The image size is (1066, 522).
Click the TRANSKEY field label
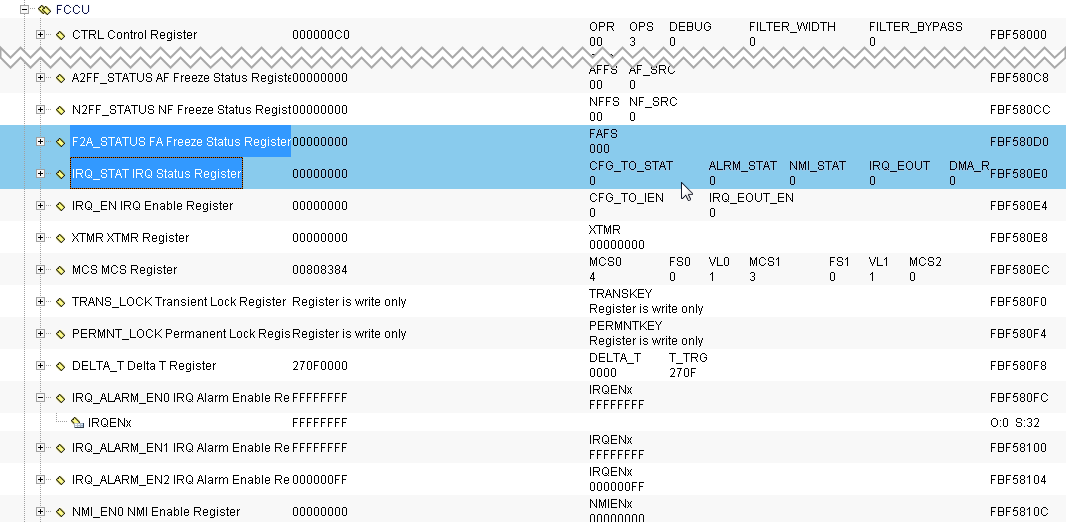(620, 293)
